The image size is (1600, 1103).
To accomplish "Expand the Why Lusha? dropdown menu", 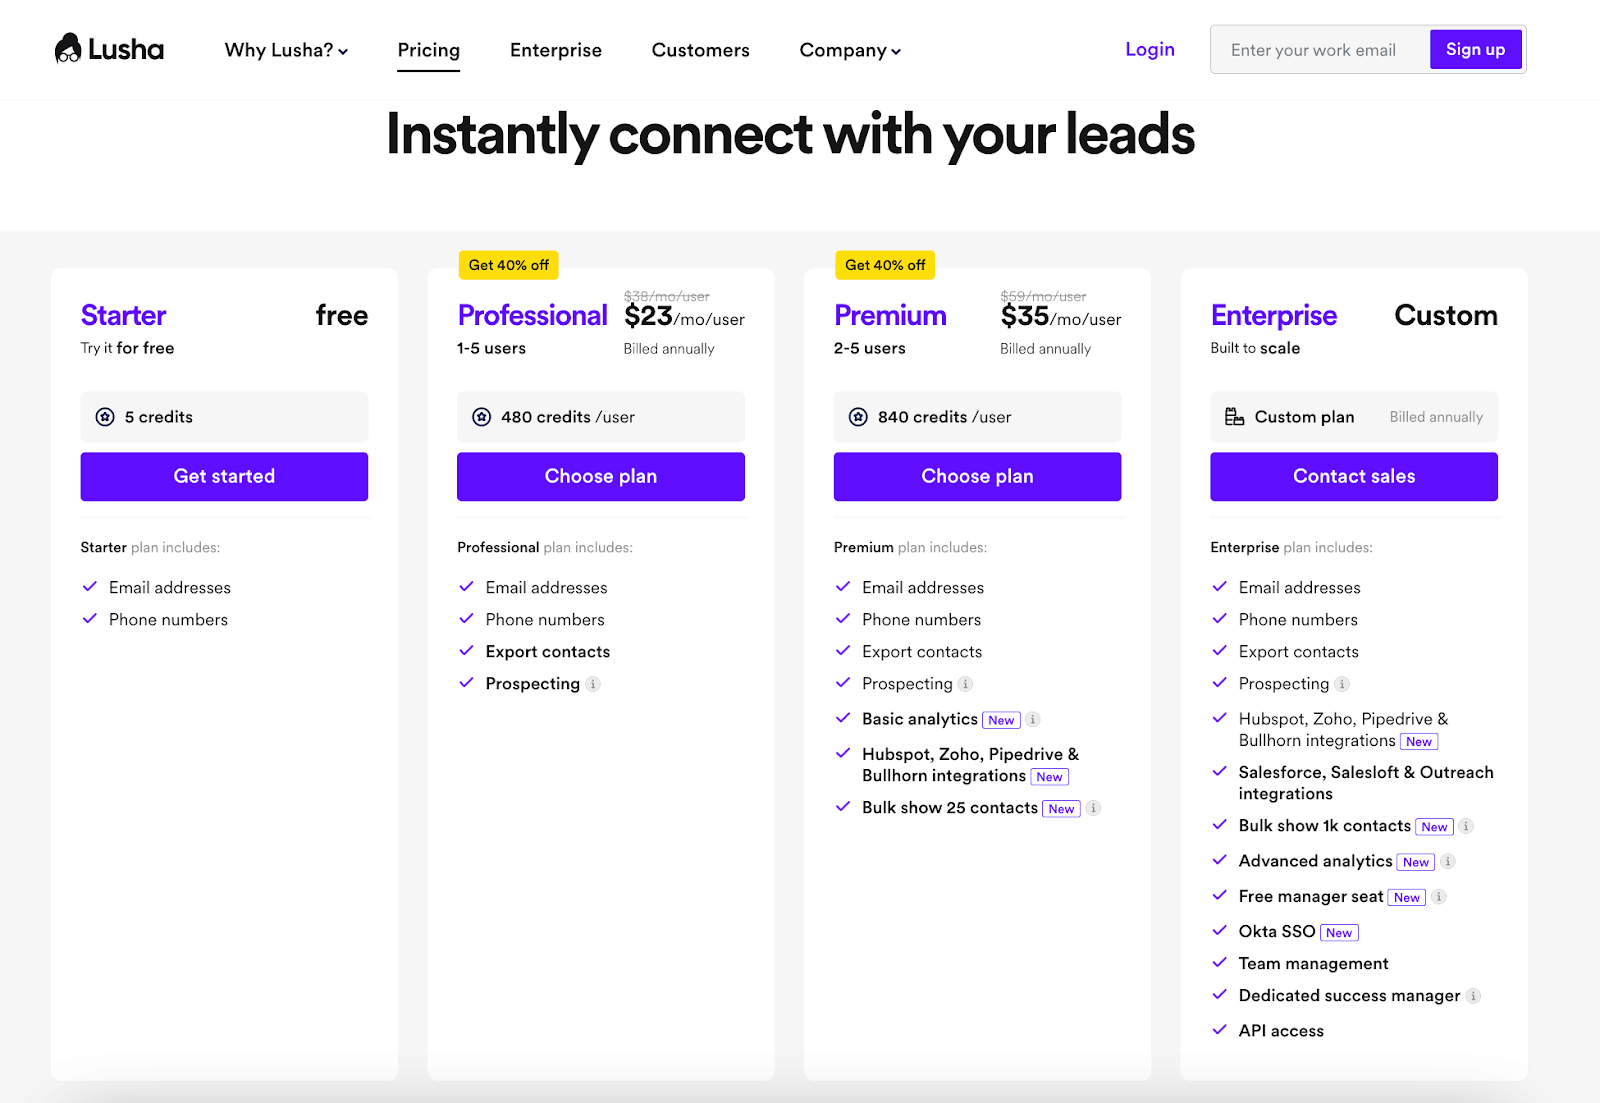I will coord(286,50).
